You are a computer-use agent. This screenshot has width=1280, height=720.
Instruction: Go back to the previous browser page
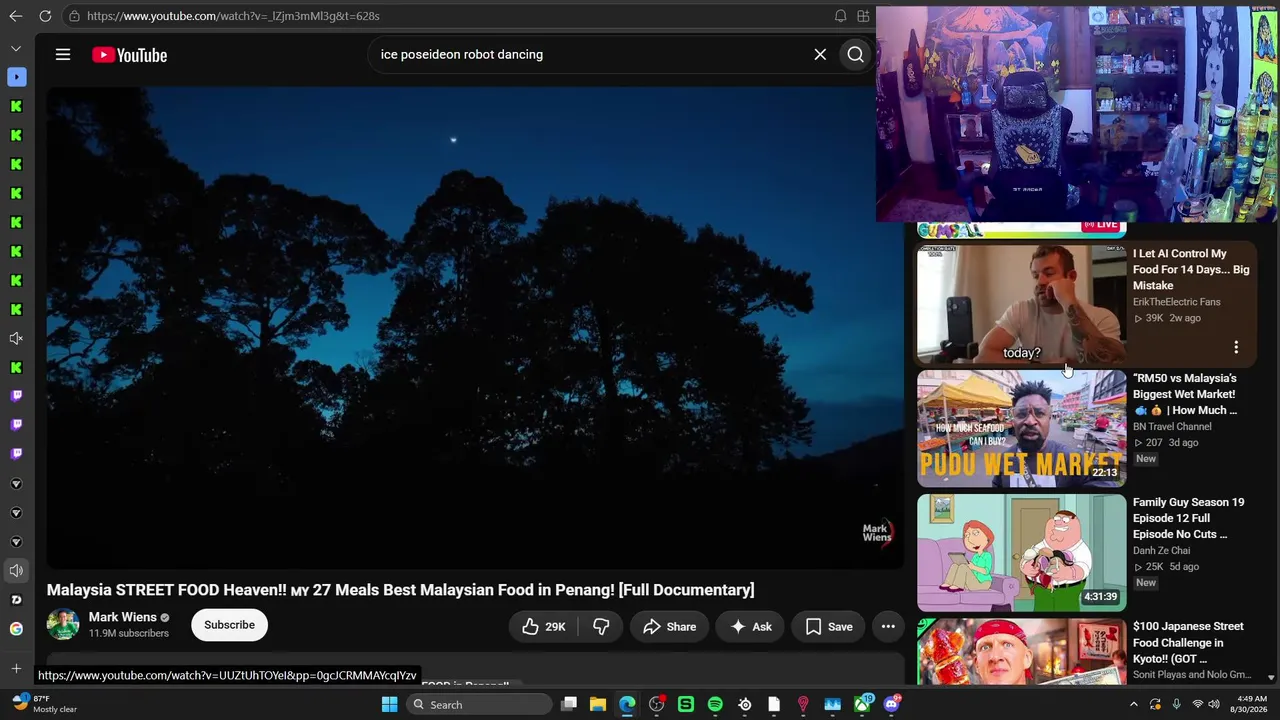click(x=15, y=16)
